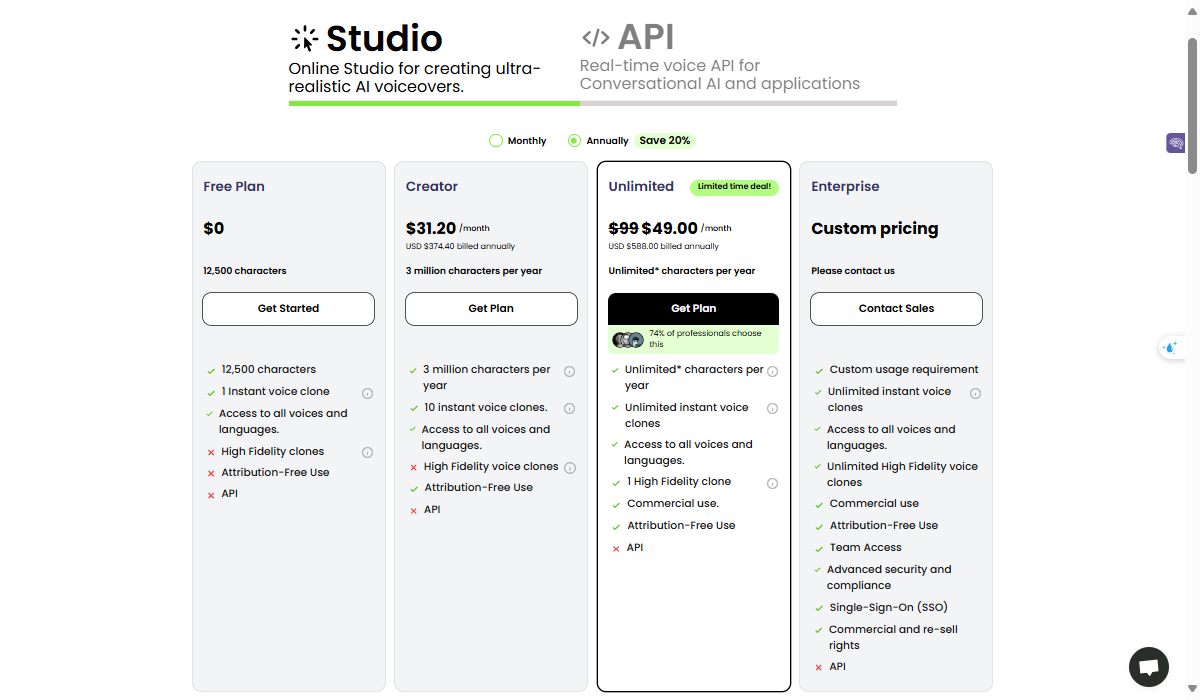Image resolution: width=1200 pixels, height=700 pixels.
Task: Click info icon for Unlimited characters per year
Action: tap(772, 371)
